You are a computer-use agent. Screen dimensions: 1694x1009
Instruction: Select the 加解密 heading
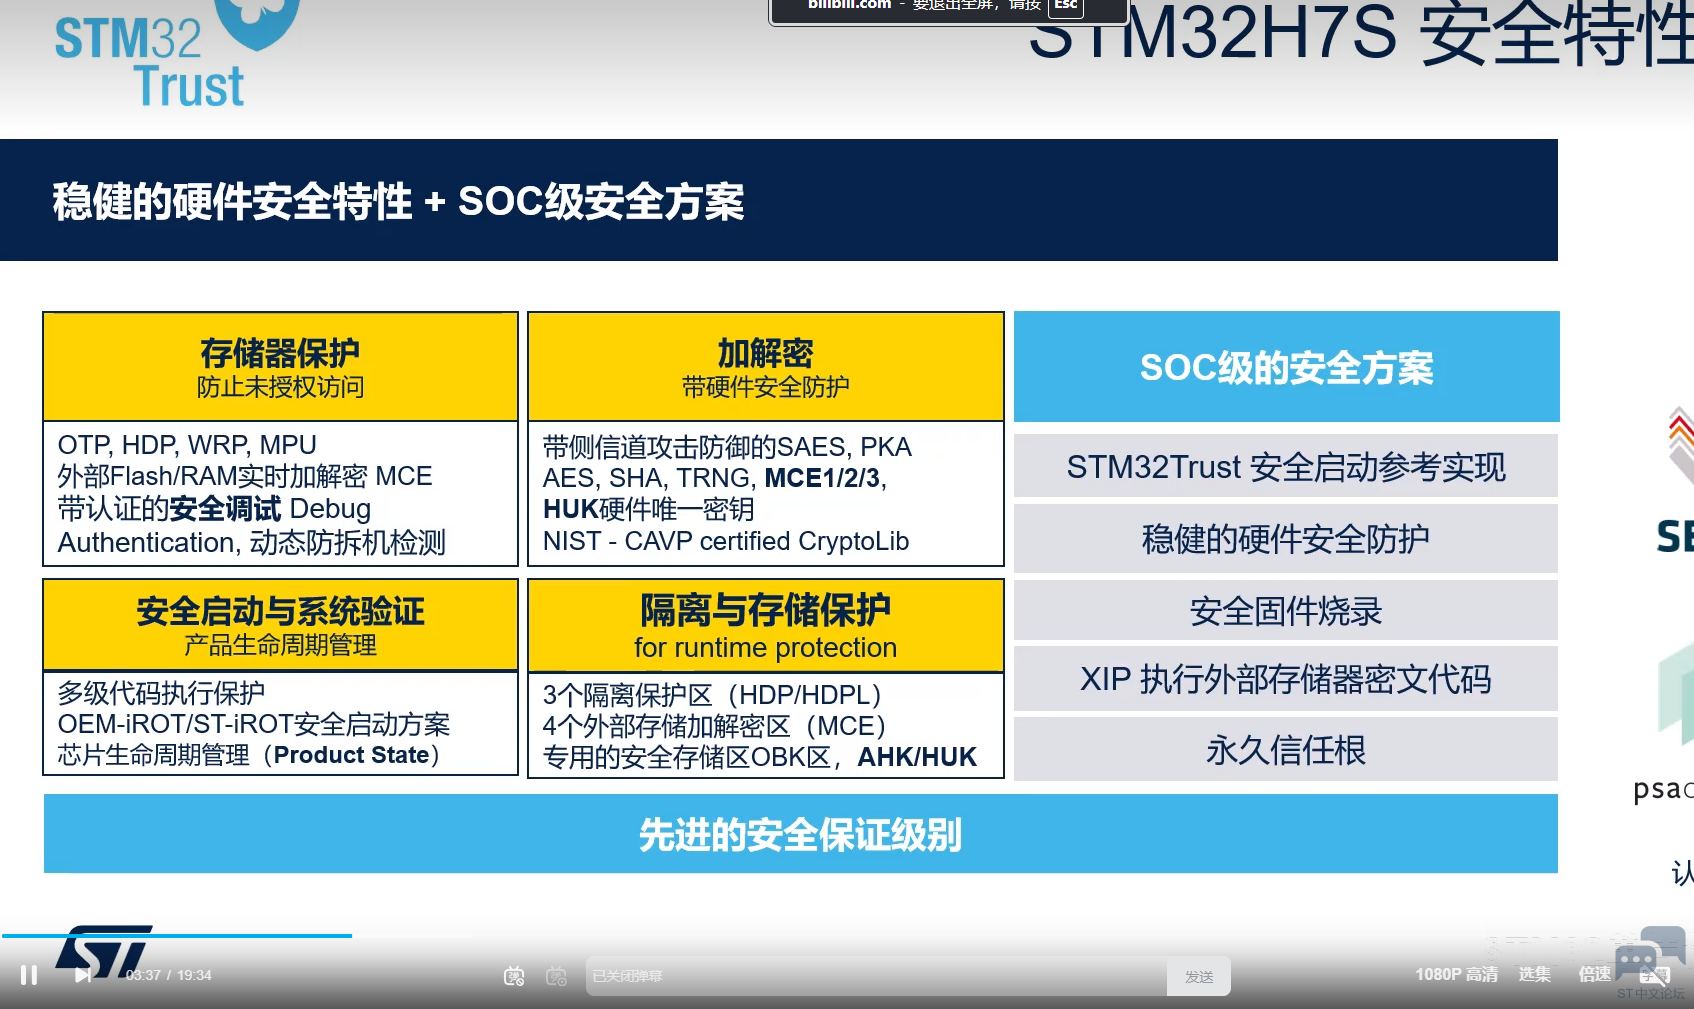[765, 352]
